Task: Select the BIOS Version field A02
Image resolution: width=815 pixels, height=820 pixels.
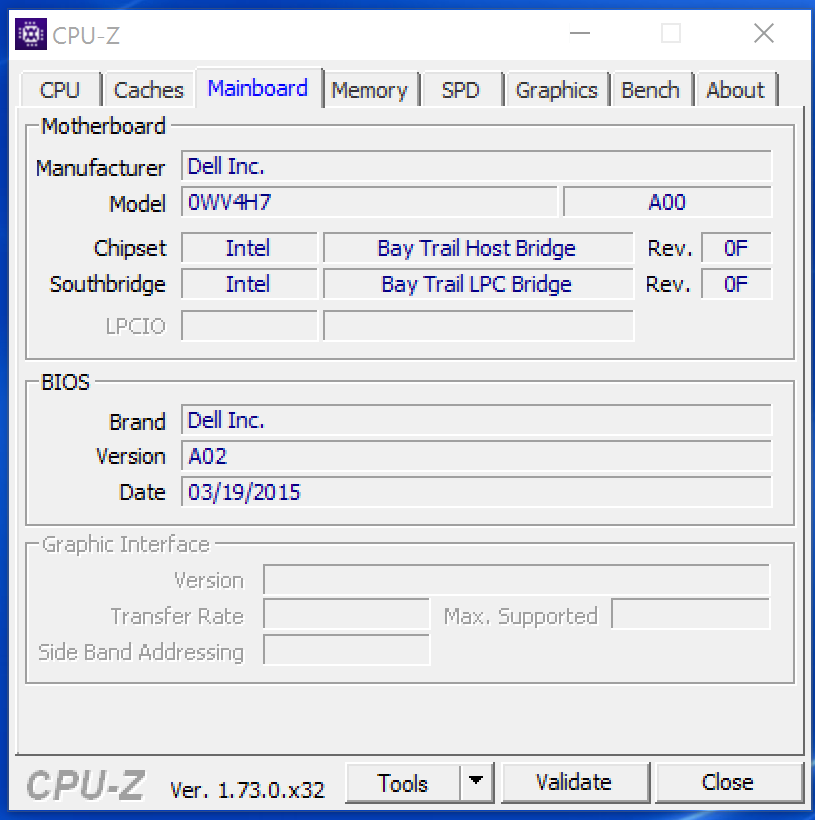Action: (x=476, y=456)
